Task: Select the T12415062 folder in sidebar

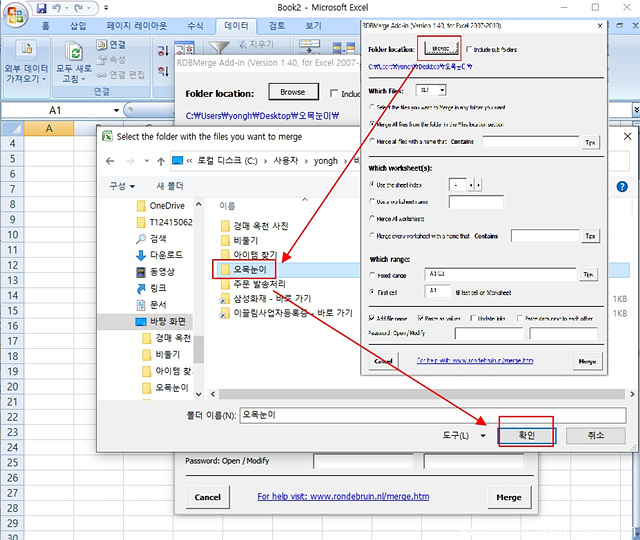Action: pos(164,222)
